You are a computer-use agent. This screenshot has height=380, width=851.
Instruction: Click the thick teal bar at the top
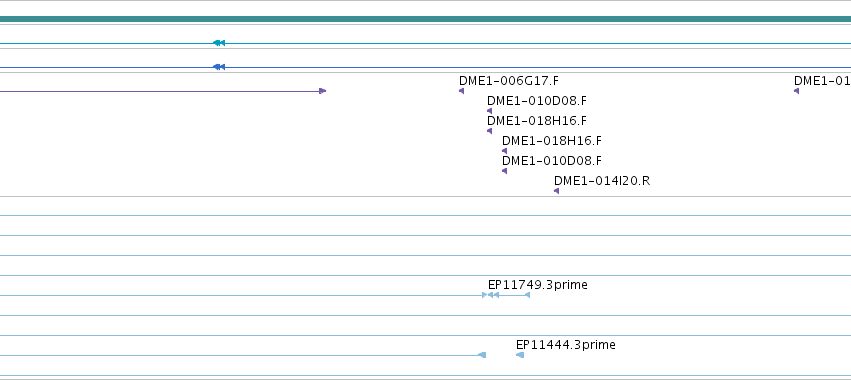click(426, 19)
